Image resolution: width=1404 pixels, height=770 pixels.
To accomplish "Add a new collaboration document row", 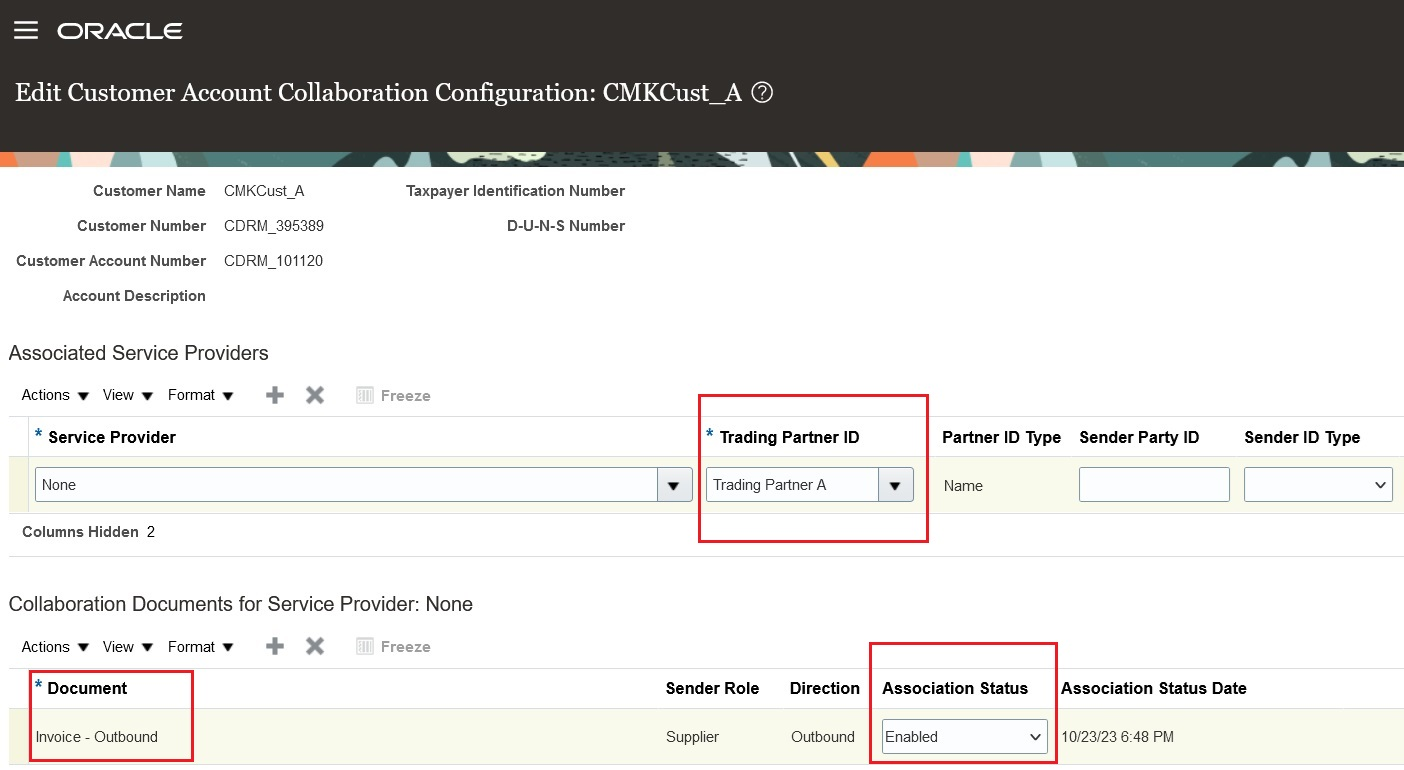I will pos(274,645).
